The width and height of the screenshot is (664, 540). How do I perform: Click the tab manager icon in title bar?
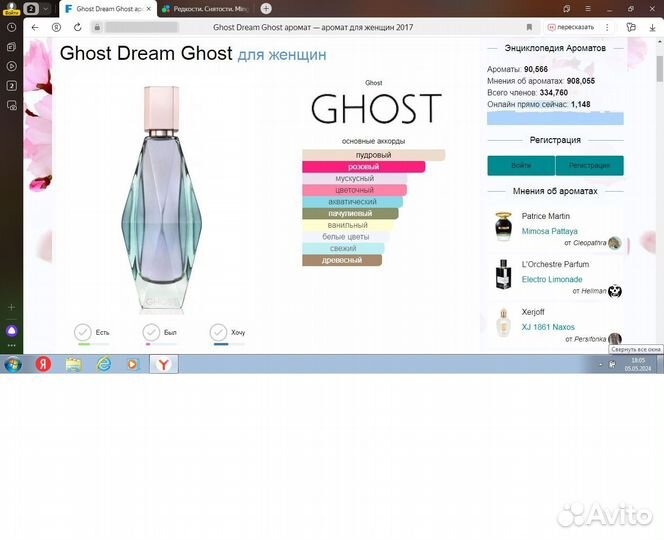(x=567, y=8)
